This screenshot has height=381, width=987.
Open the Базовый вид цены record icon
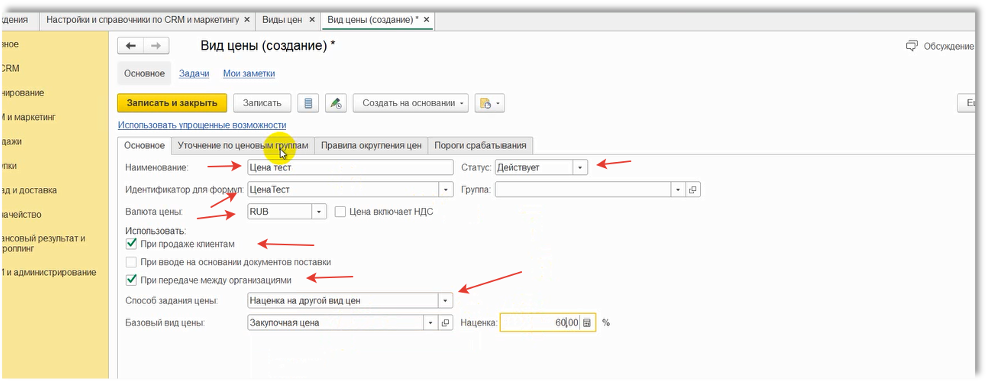point(446,322)
